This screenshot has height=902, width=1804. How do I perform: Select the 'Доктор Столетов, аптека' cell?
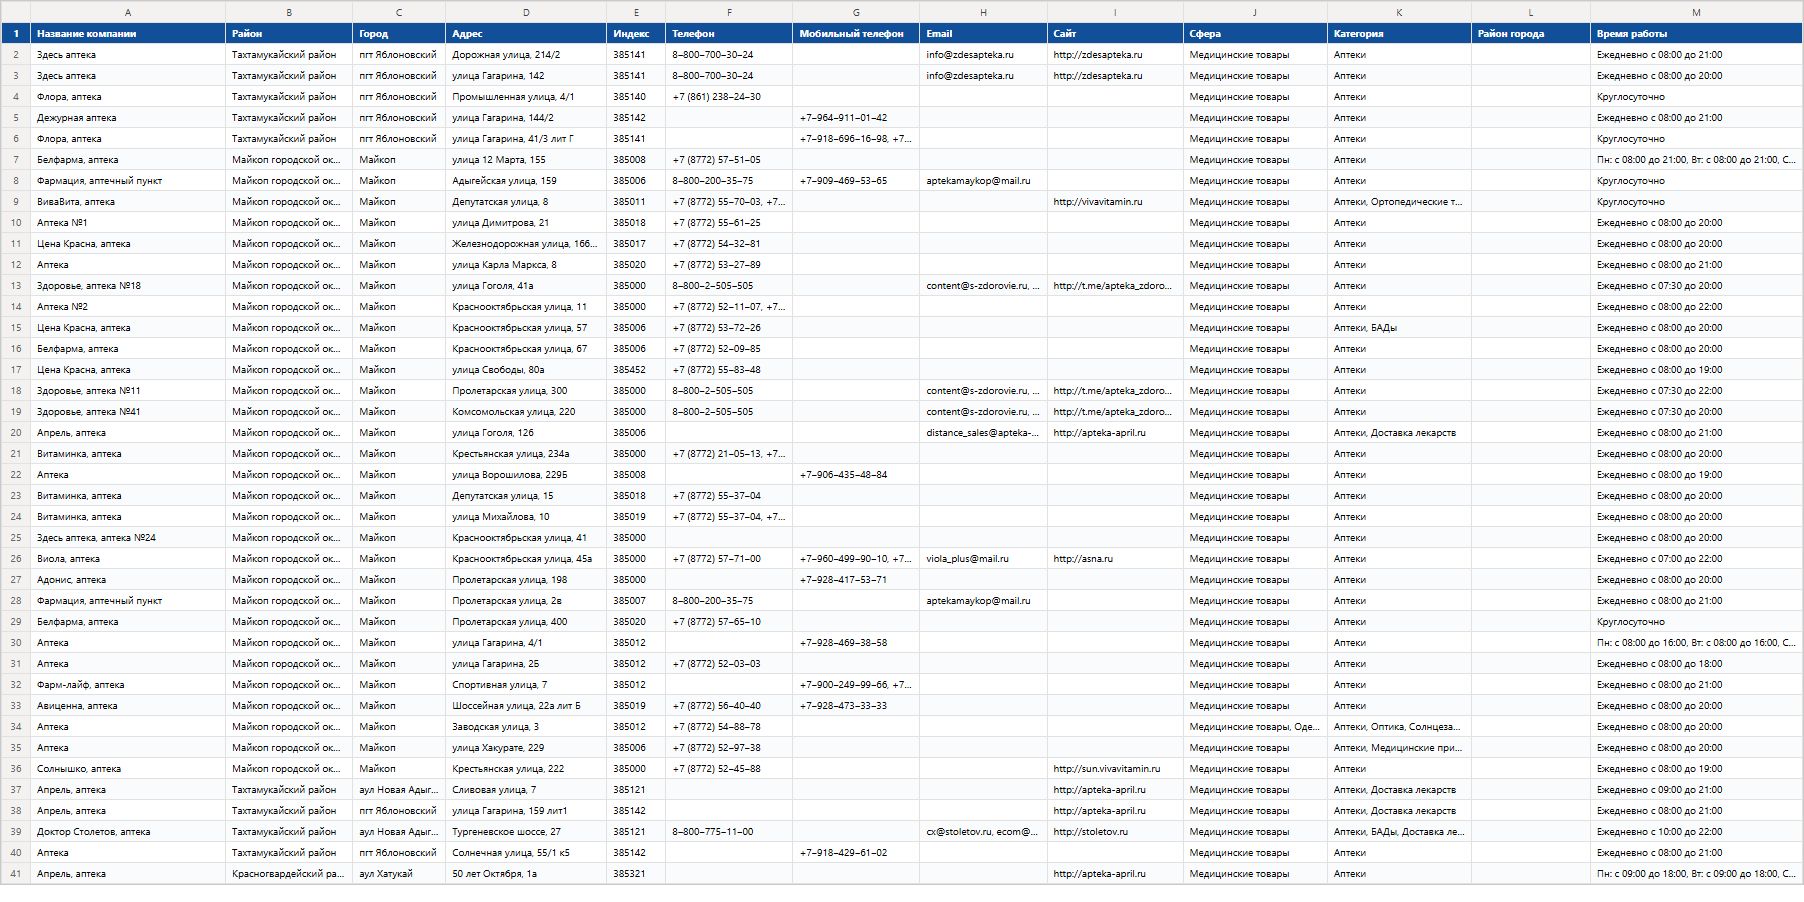pos(128,831)
